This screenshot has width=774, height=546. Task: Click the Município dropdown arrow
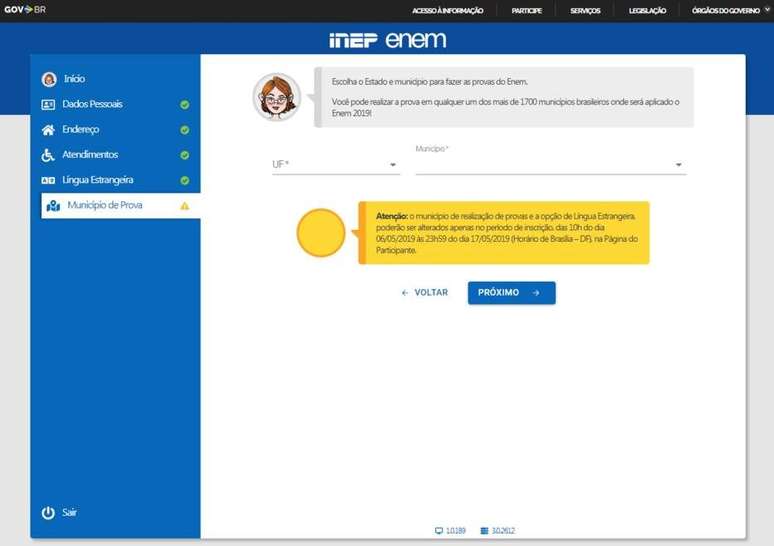tap(679, 165)
